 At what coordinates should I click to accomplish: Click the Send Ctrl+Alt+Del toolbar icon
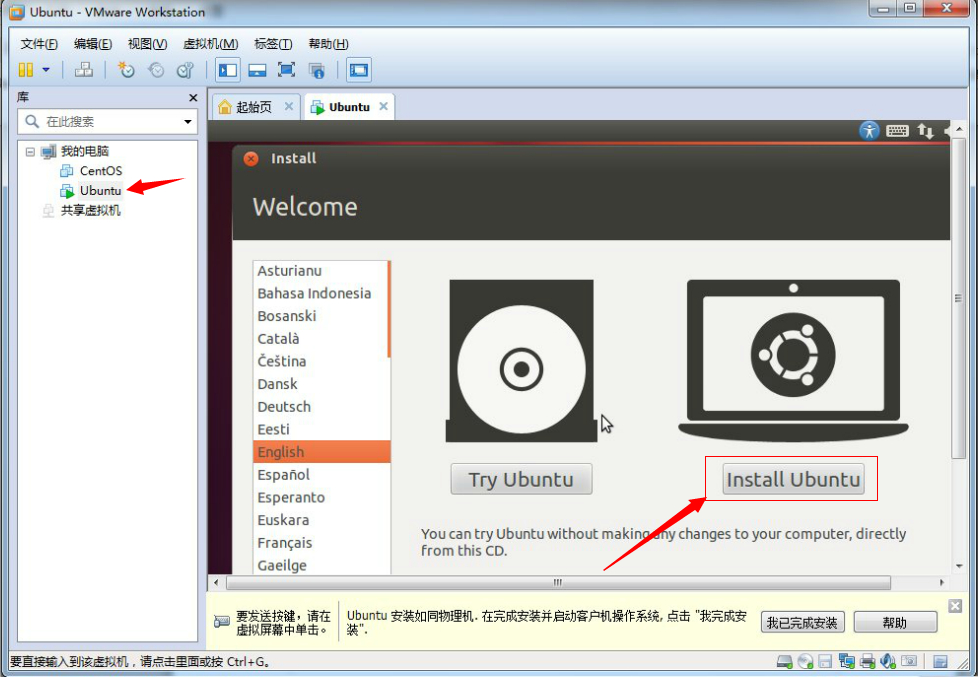pos(84,70)
